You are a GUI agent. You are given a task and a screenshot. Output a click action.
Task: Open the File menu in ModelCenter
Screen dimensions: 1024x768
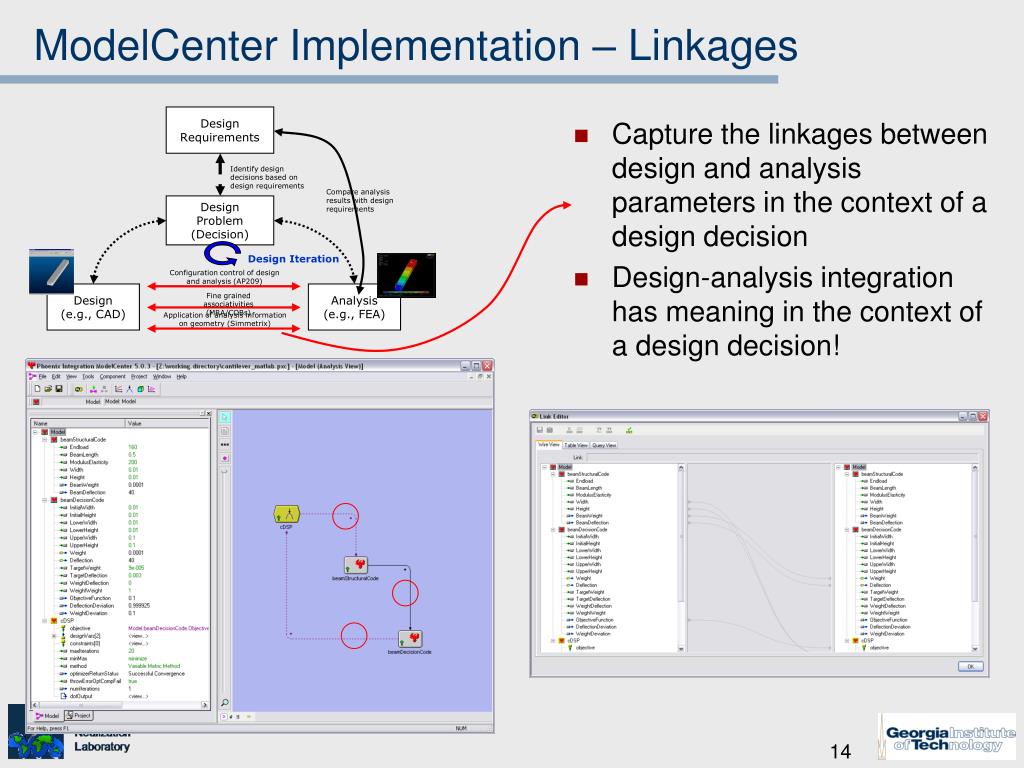click(42, 376)
